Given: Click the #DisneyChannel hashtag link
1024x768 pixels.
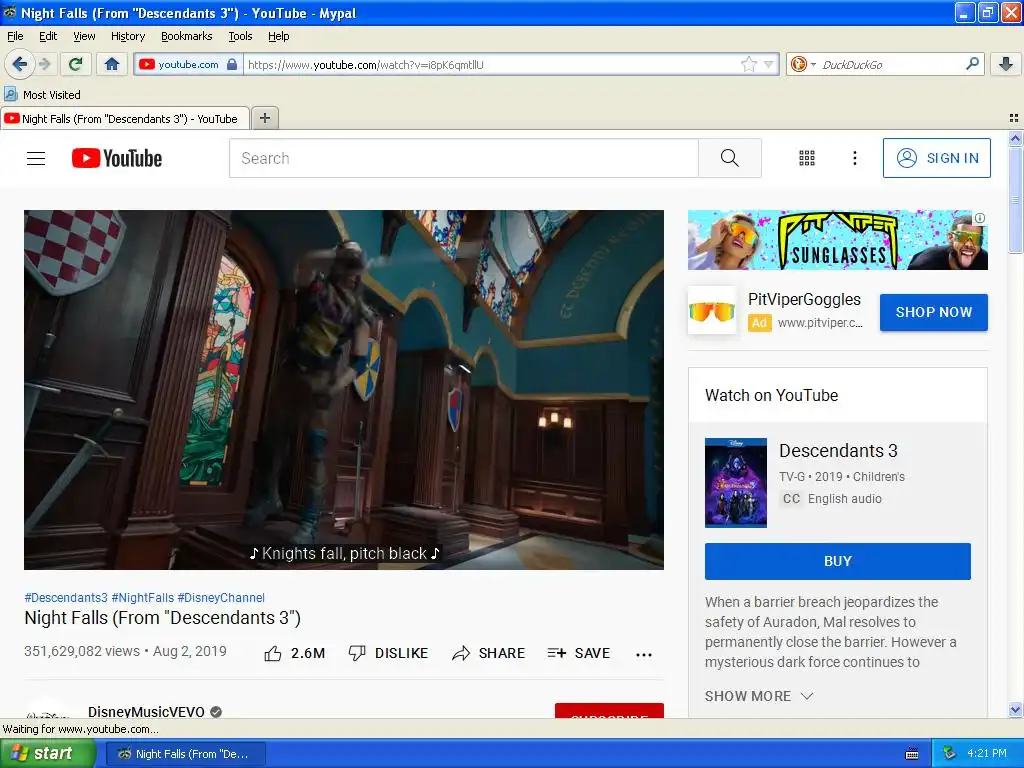Looking at the screenshot, I should (221, 598).
